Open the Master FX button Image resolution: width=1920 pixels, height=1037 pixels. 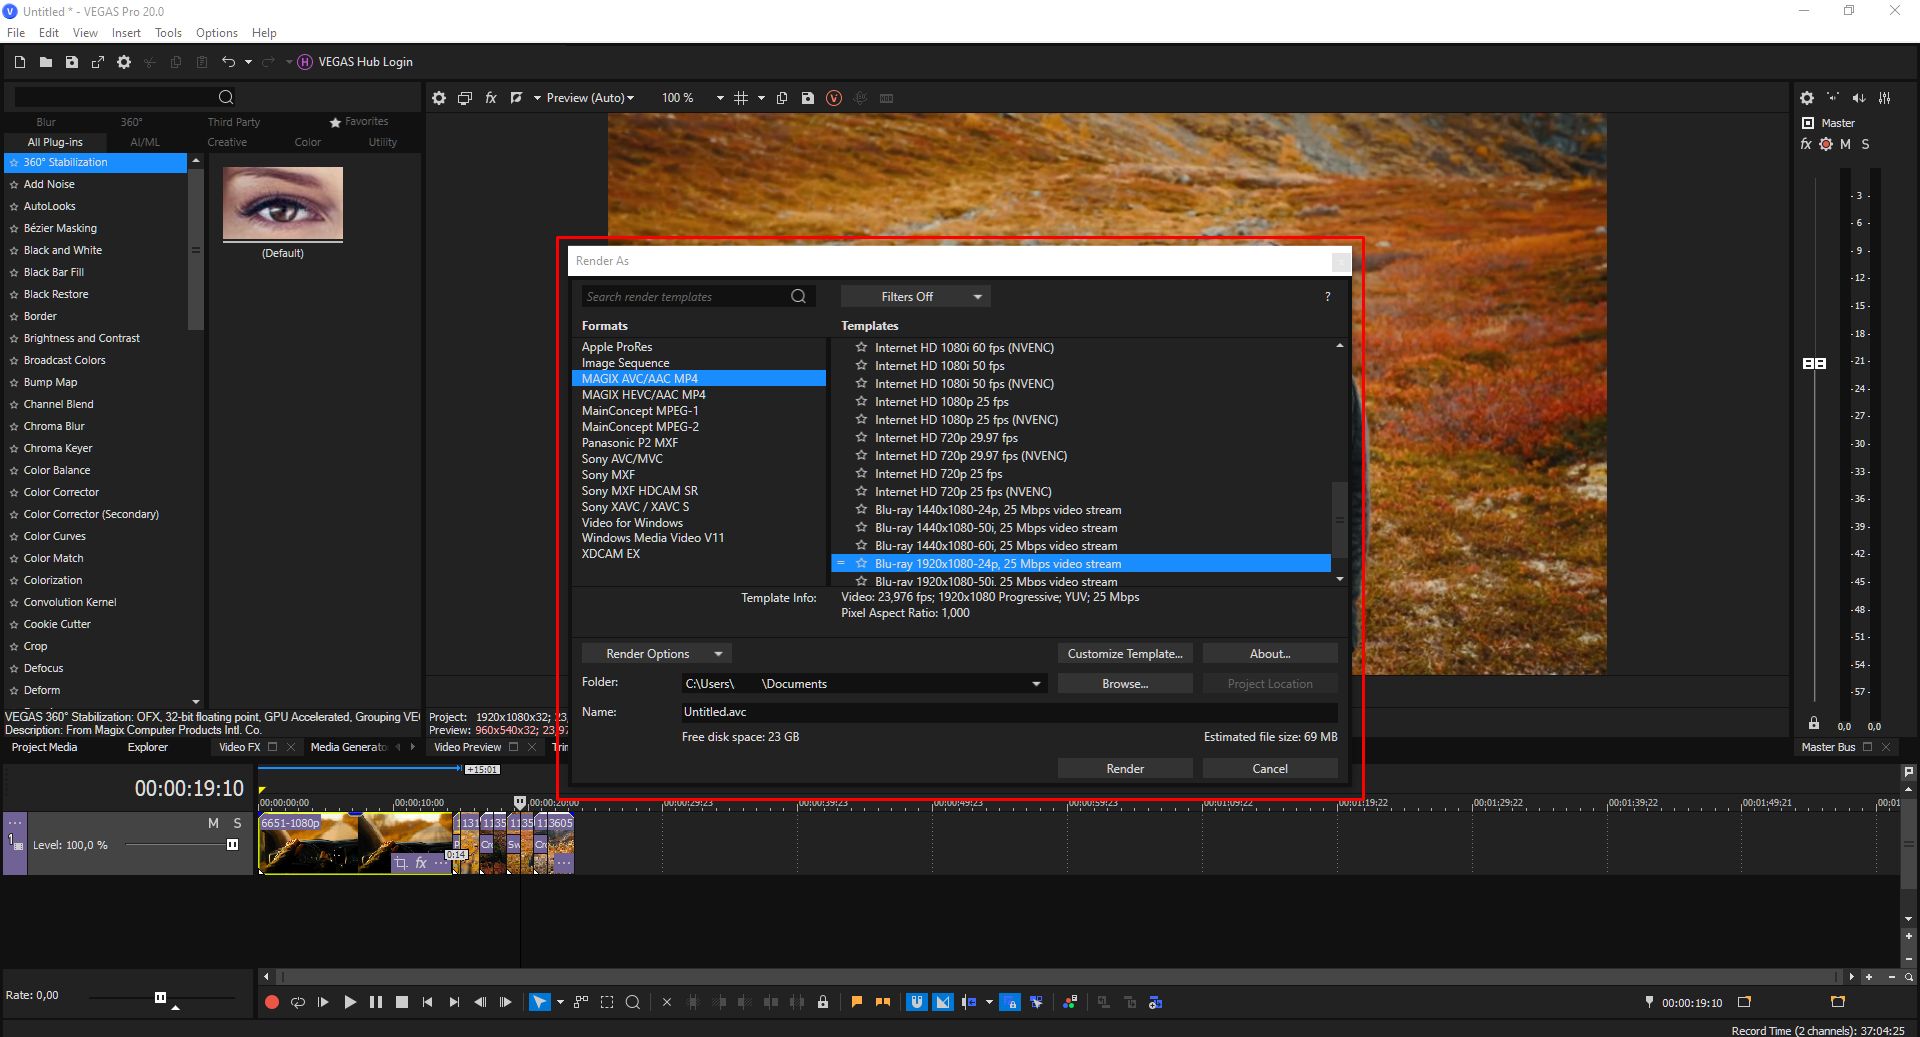pos(1806,144)
